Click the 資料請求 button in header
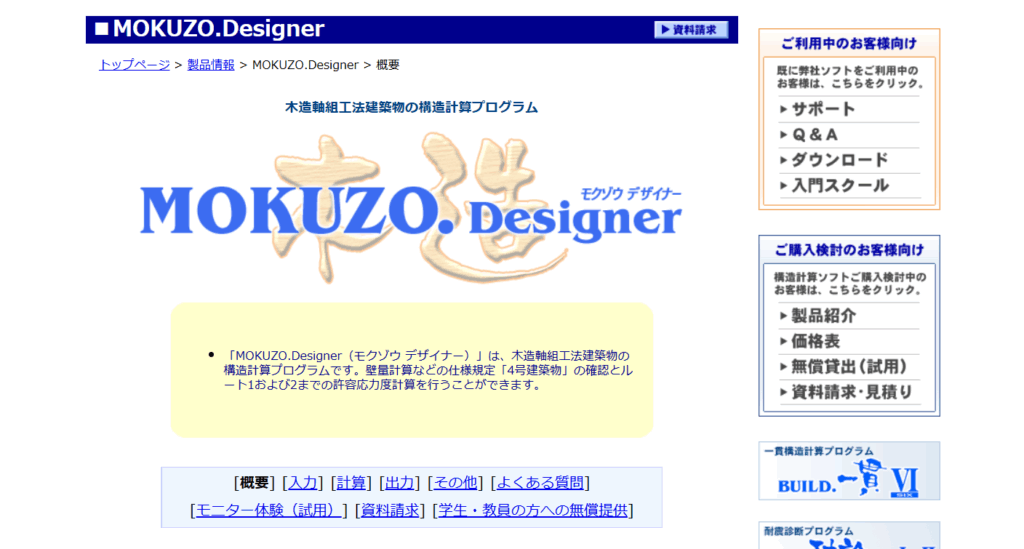 pos(691,29)
